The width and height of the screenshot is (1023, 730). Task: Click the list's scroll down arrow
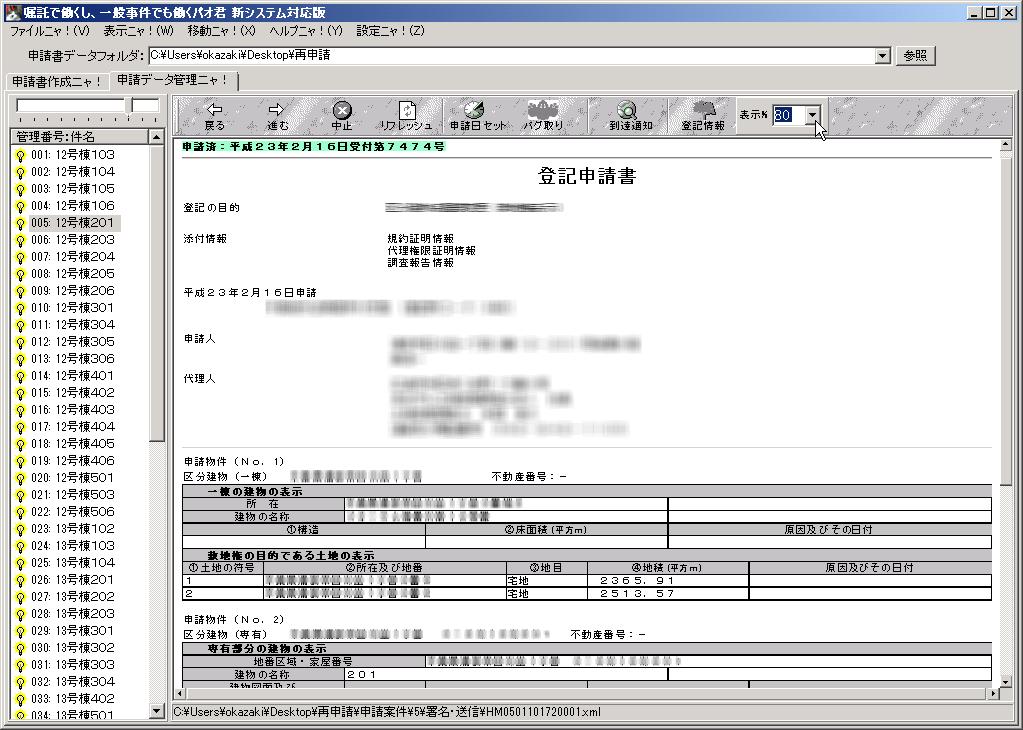coord(156,711)
